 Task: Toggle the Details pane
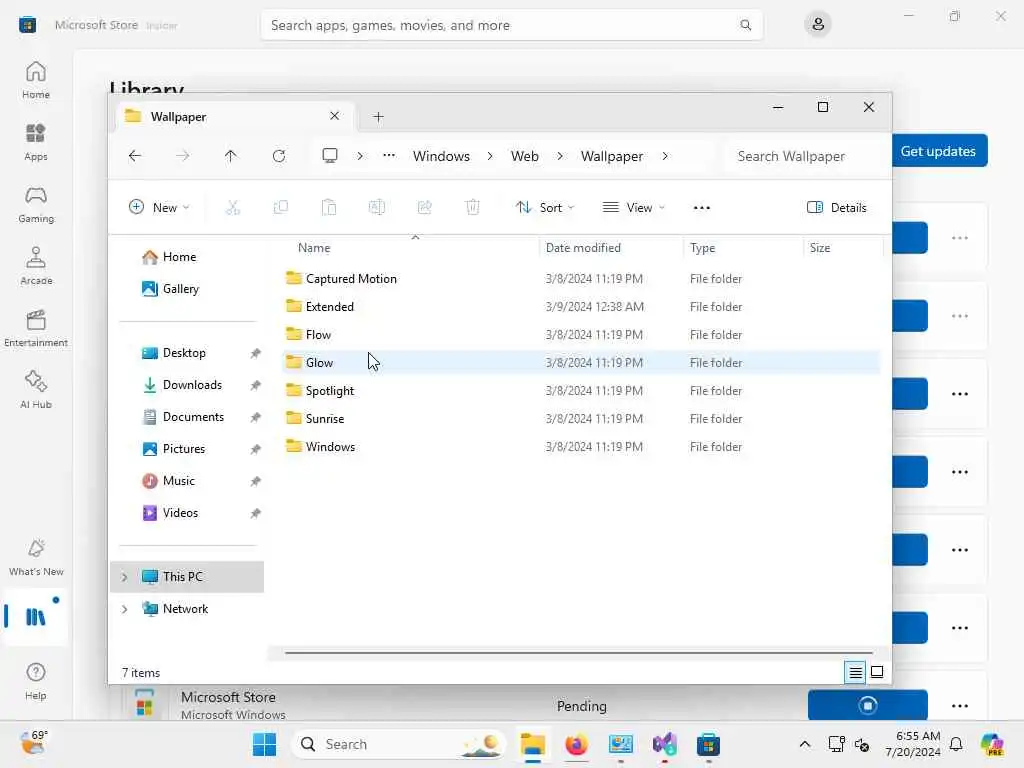(x=837, y=208)
